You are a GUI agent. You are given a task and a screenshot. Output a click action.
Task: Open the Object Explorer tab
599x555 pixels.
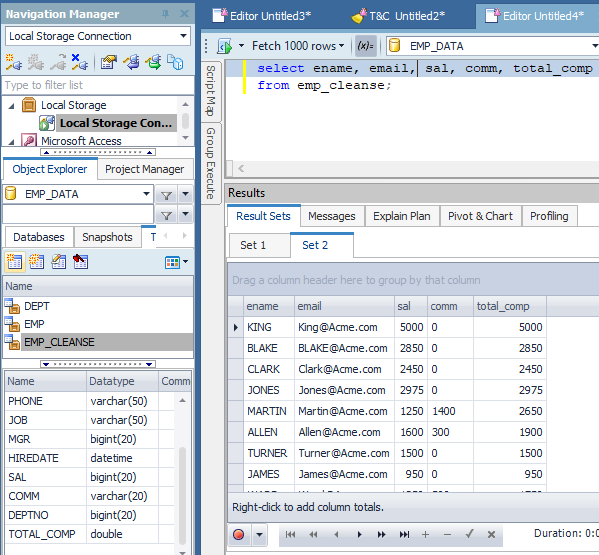click(50, 169)
